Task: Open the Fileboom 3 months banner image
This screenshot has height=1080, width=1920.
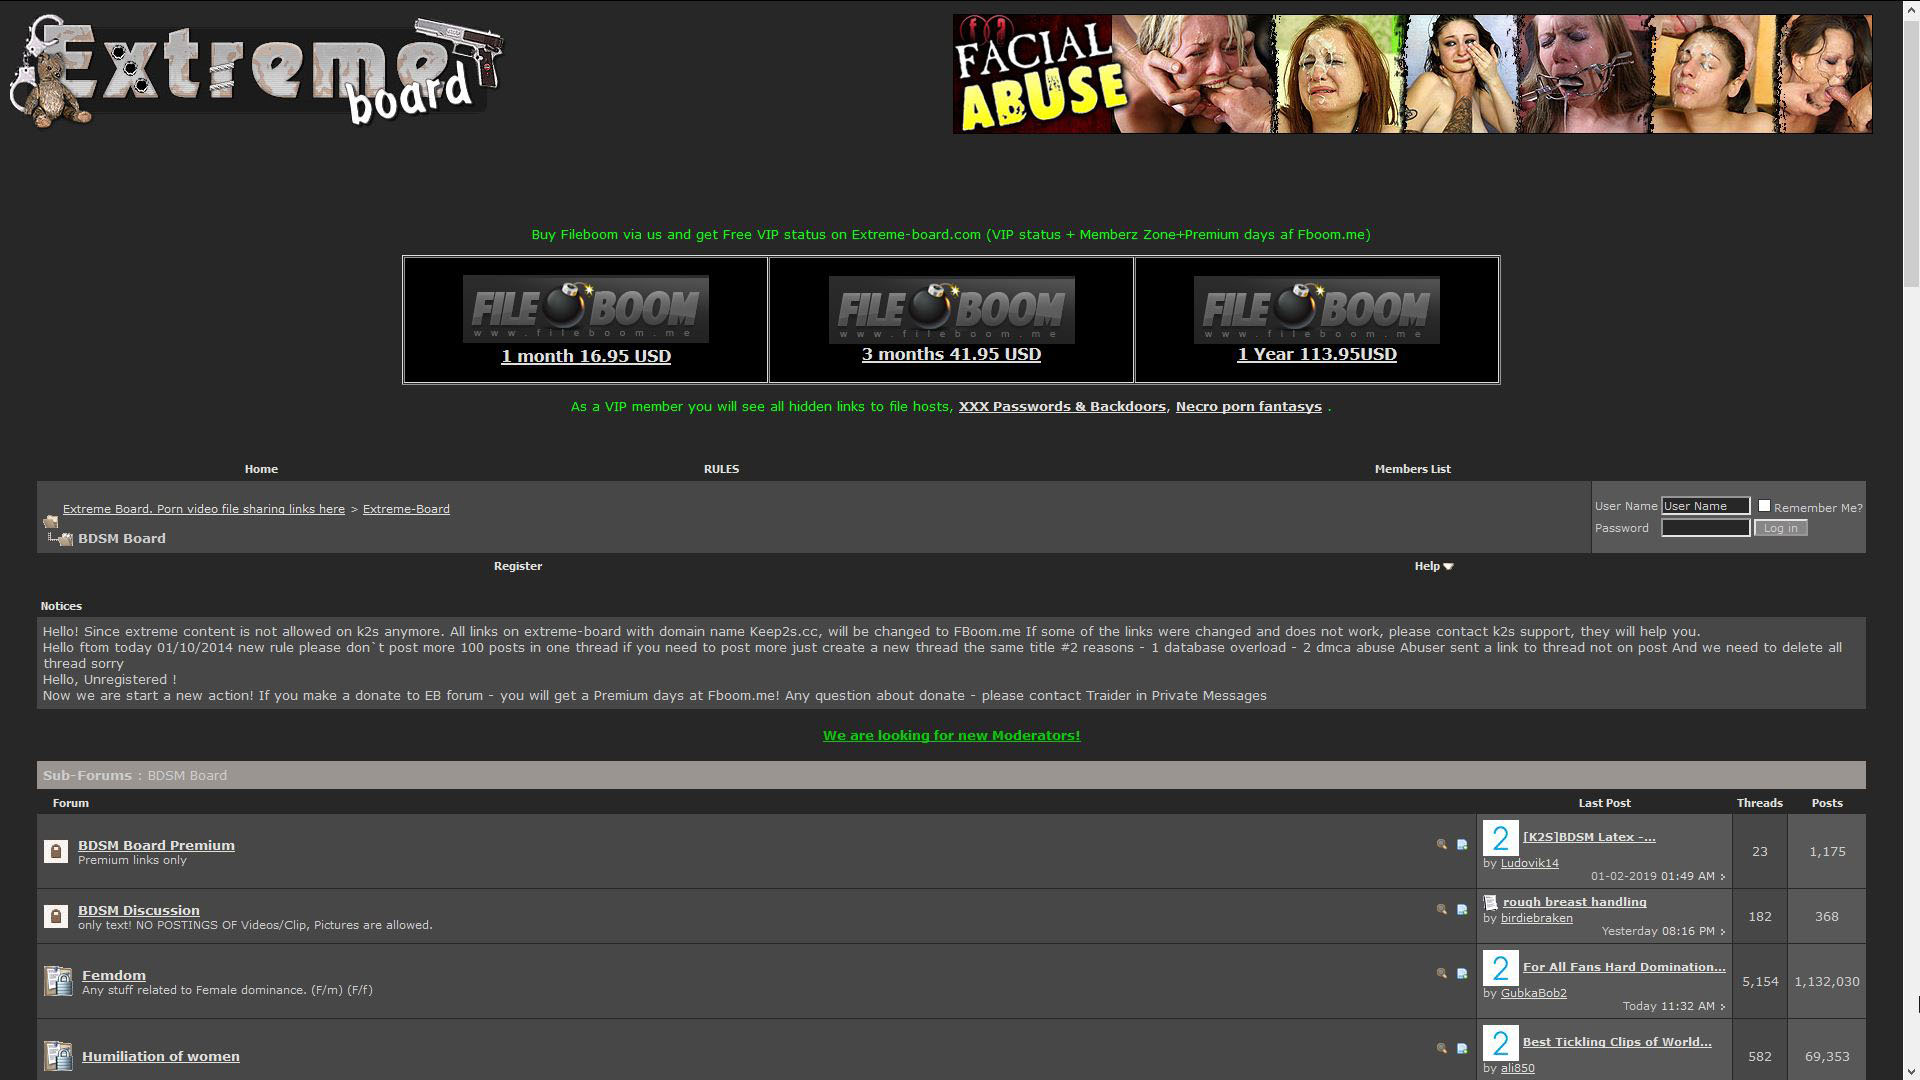Action: click(x=951, y=310)
